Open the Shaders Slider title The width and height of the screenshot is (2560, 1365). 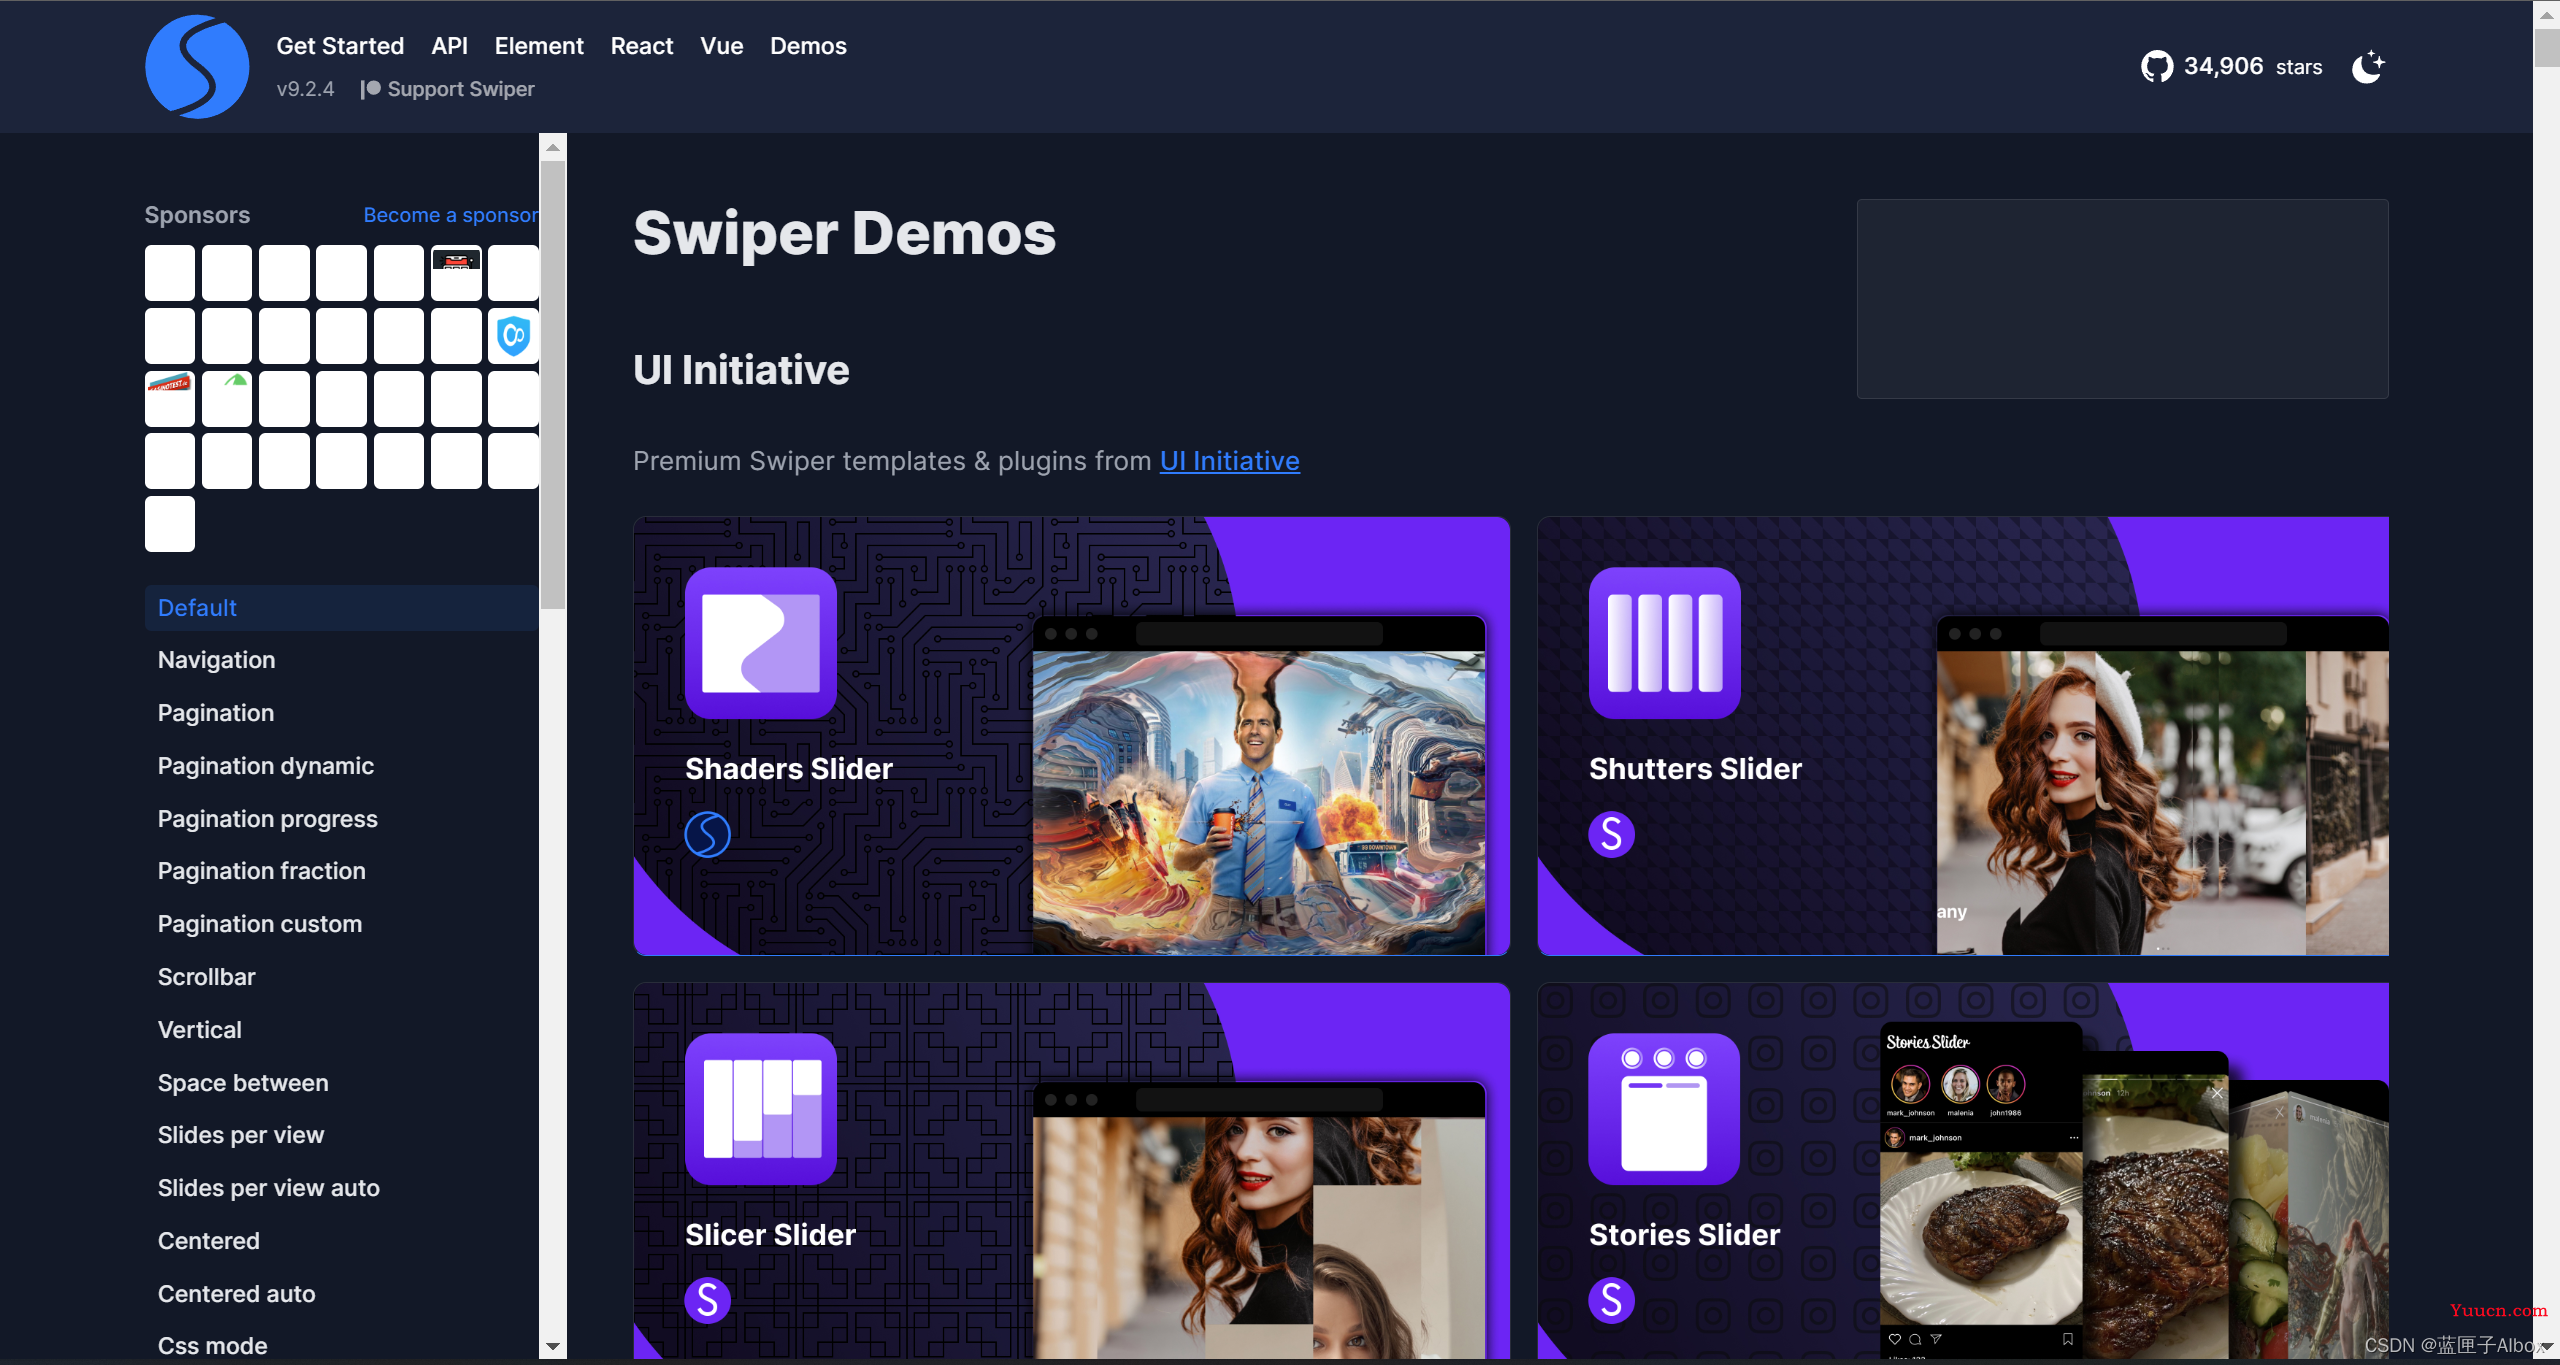click(789, 769)
